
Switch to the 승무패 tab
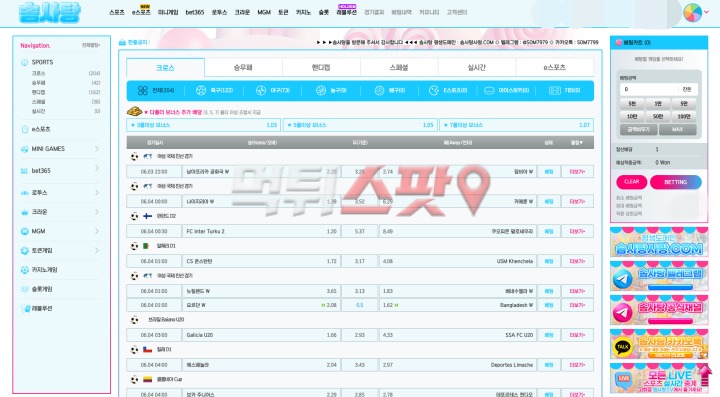click(x=243, y=67)
